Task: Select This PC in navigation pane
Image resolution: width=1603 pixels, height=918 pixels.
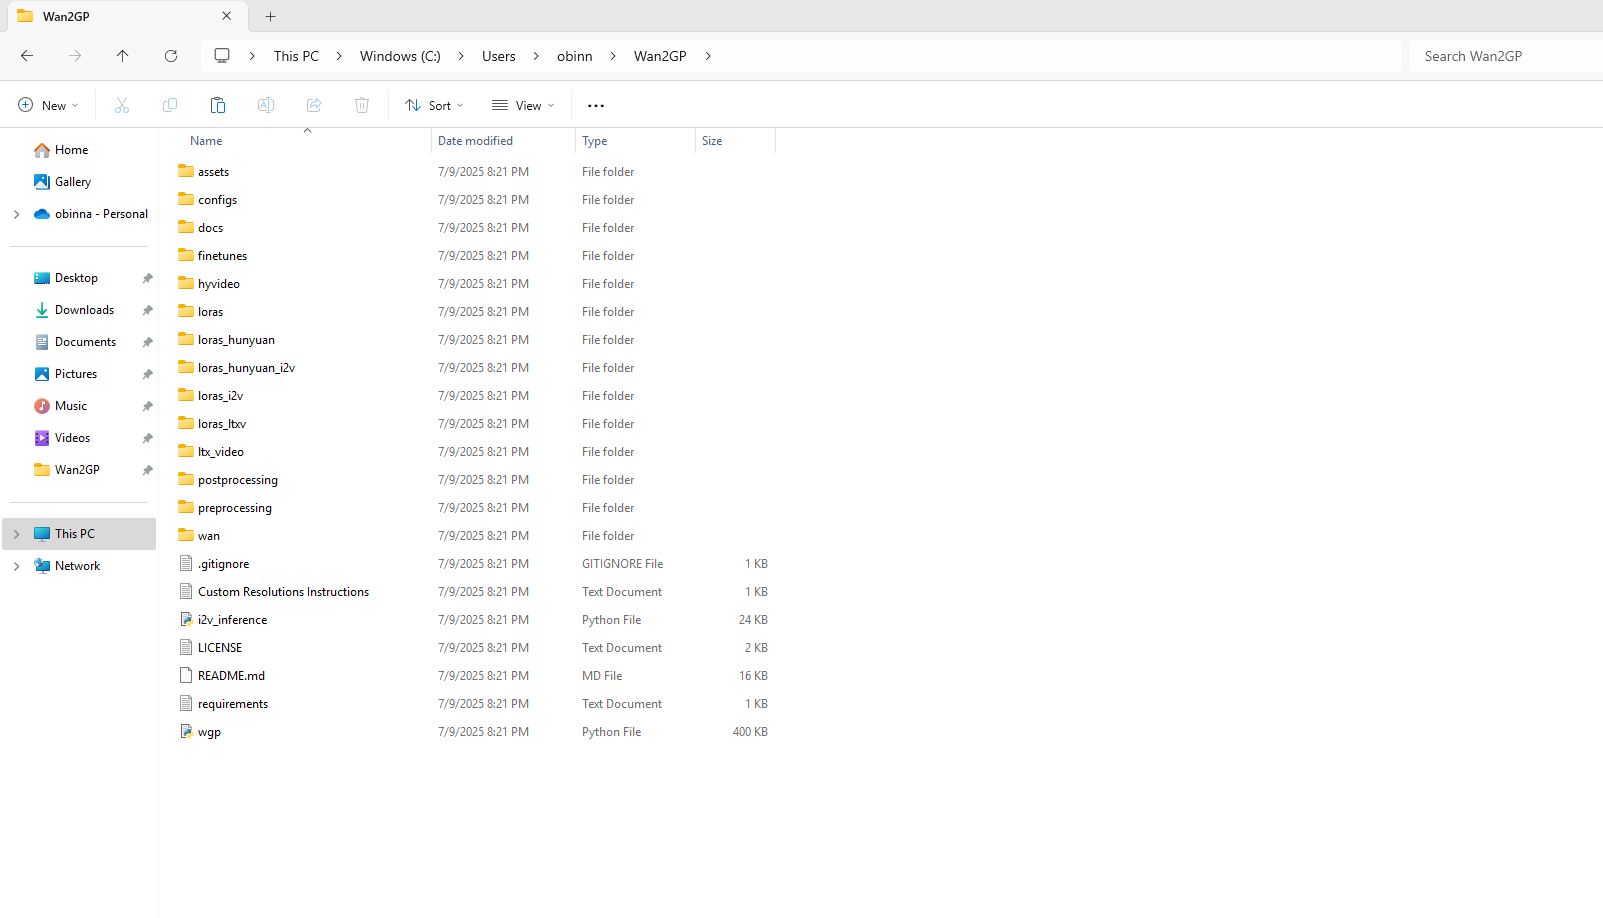Action: pos(79,534)
